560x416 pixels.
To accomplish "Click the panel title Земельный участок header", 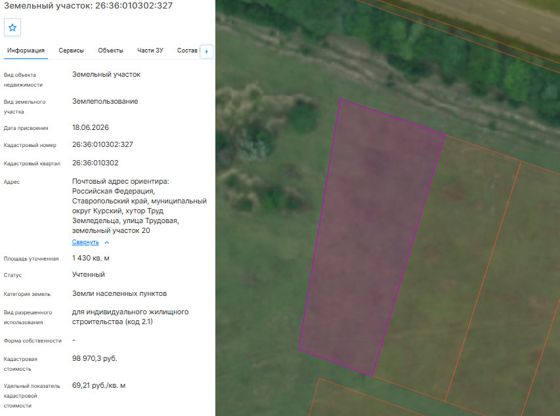I will tap(88, 6).
